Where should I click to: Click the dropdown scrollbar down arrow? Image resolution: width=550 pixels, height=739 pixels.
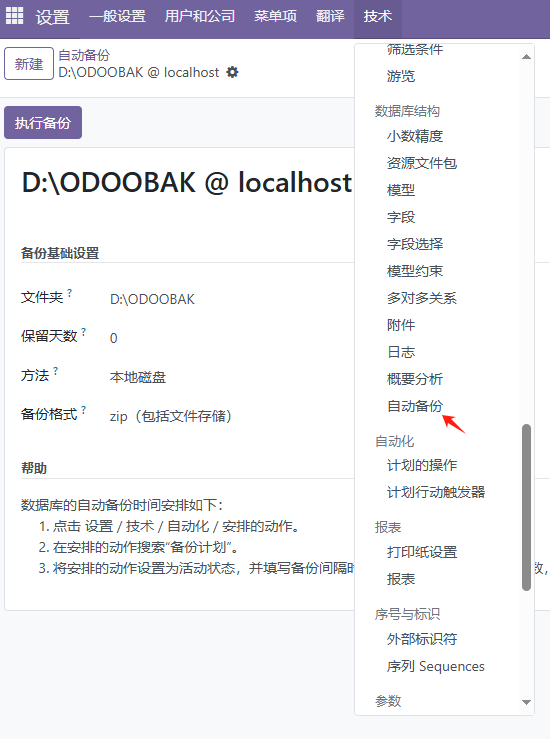[x=526, y=702]
